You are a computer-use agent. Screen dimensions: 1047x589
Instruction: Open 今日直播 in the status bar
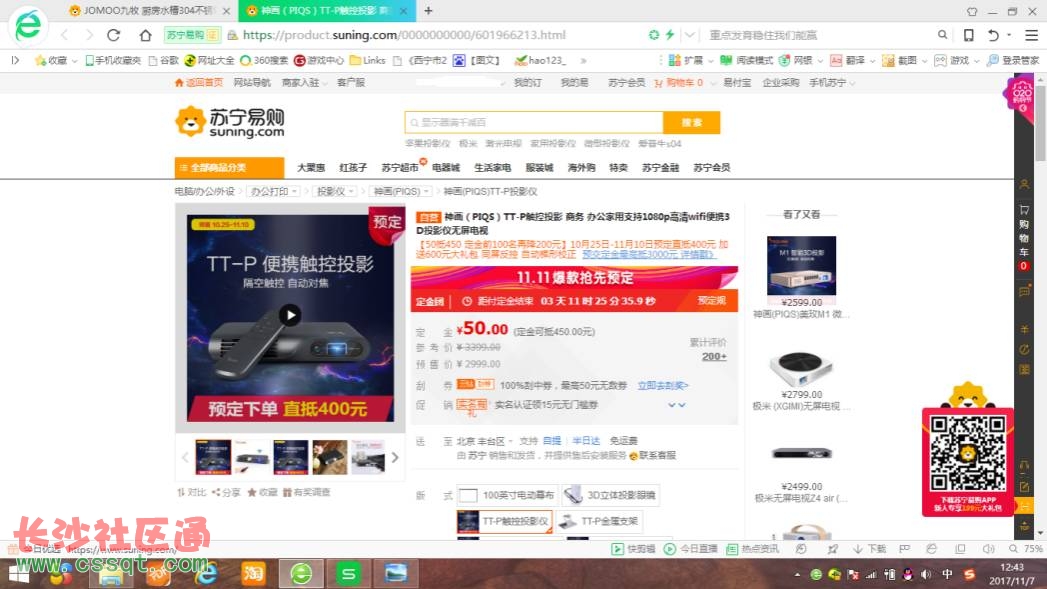[x=690, y=549]
